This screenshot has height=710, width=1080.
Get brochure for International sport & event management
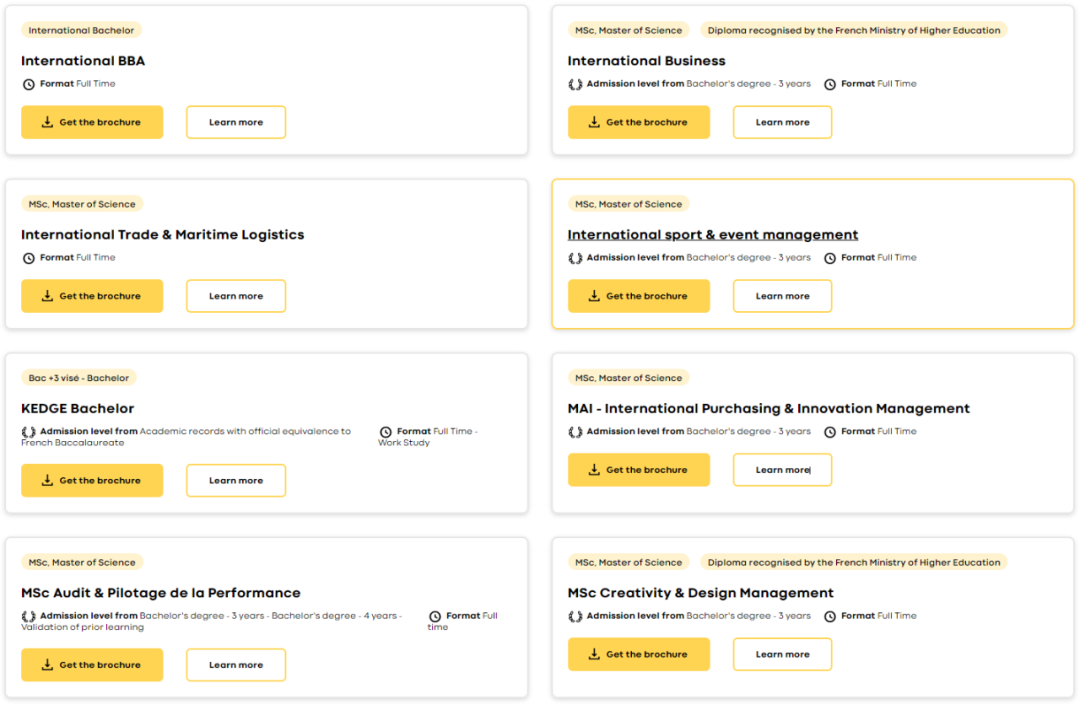[638, 296]
